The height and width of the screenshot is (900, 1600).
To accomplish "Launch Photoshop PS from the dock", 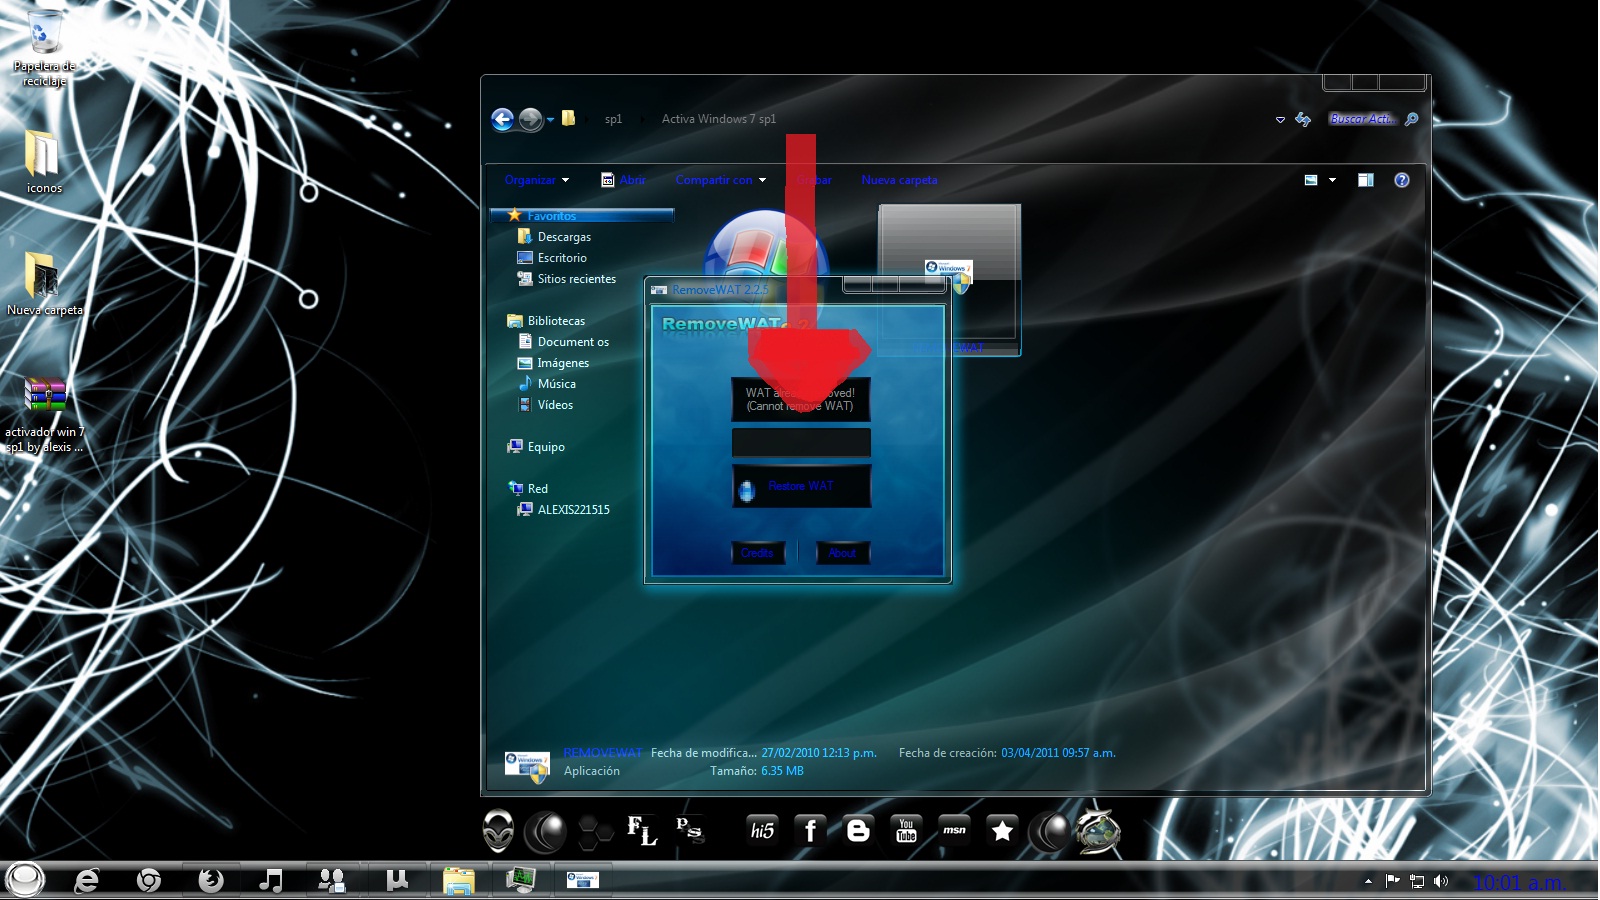I will pos(689,829).
